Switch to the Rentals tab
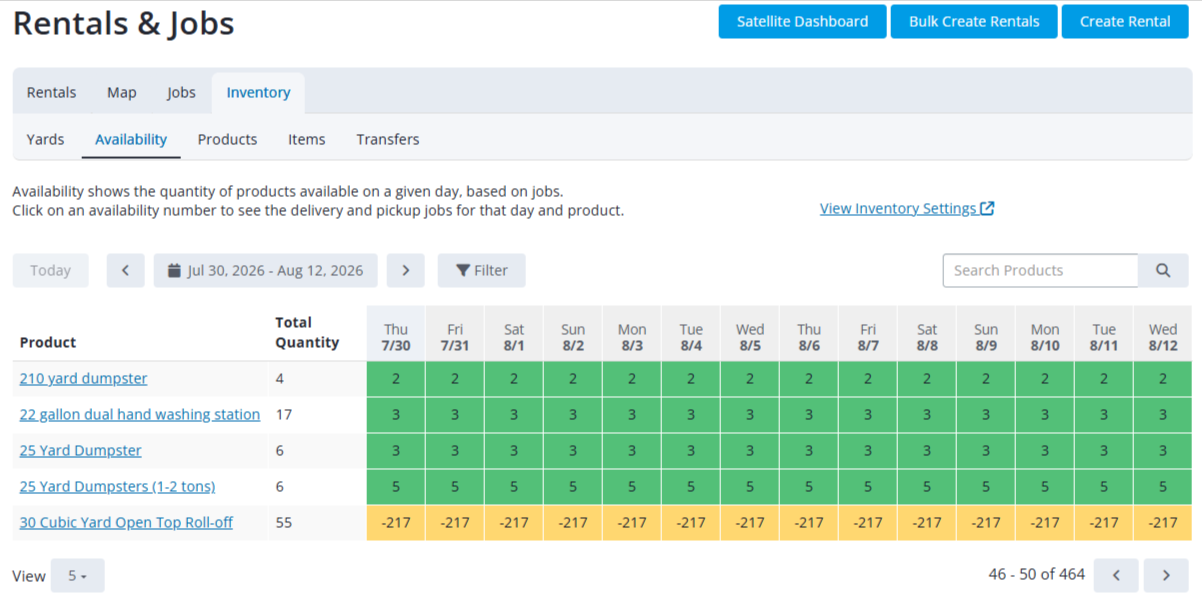The height and width of the screenshot is (600, 1202). pyautogui.click(x=51, y=92)
